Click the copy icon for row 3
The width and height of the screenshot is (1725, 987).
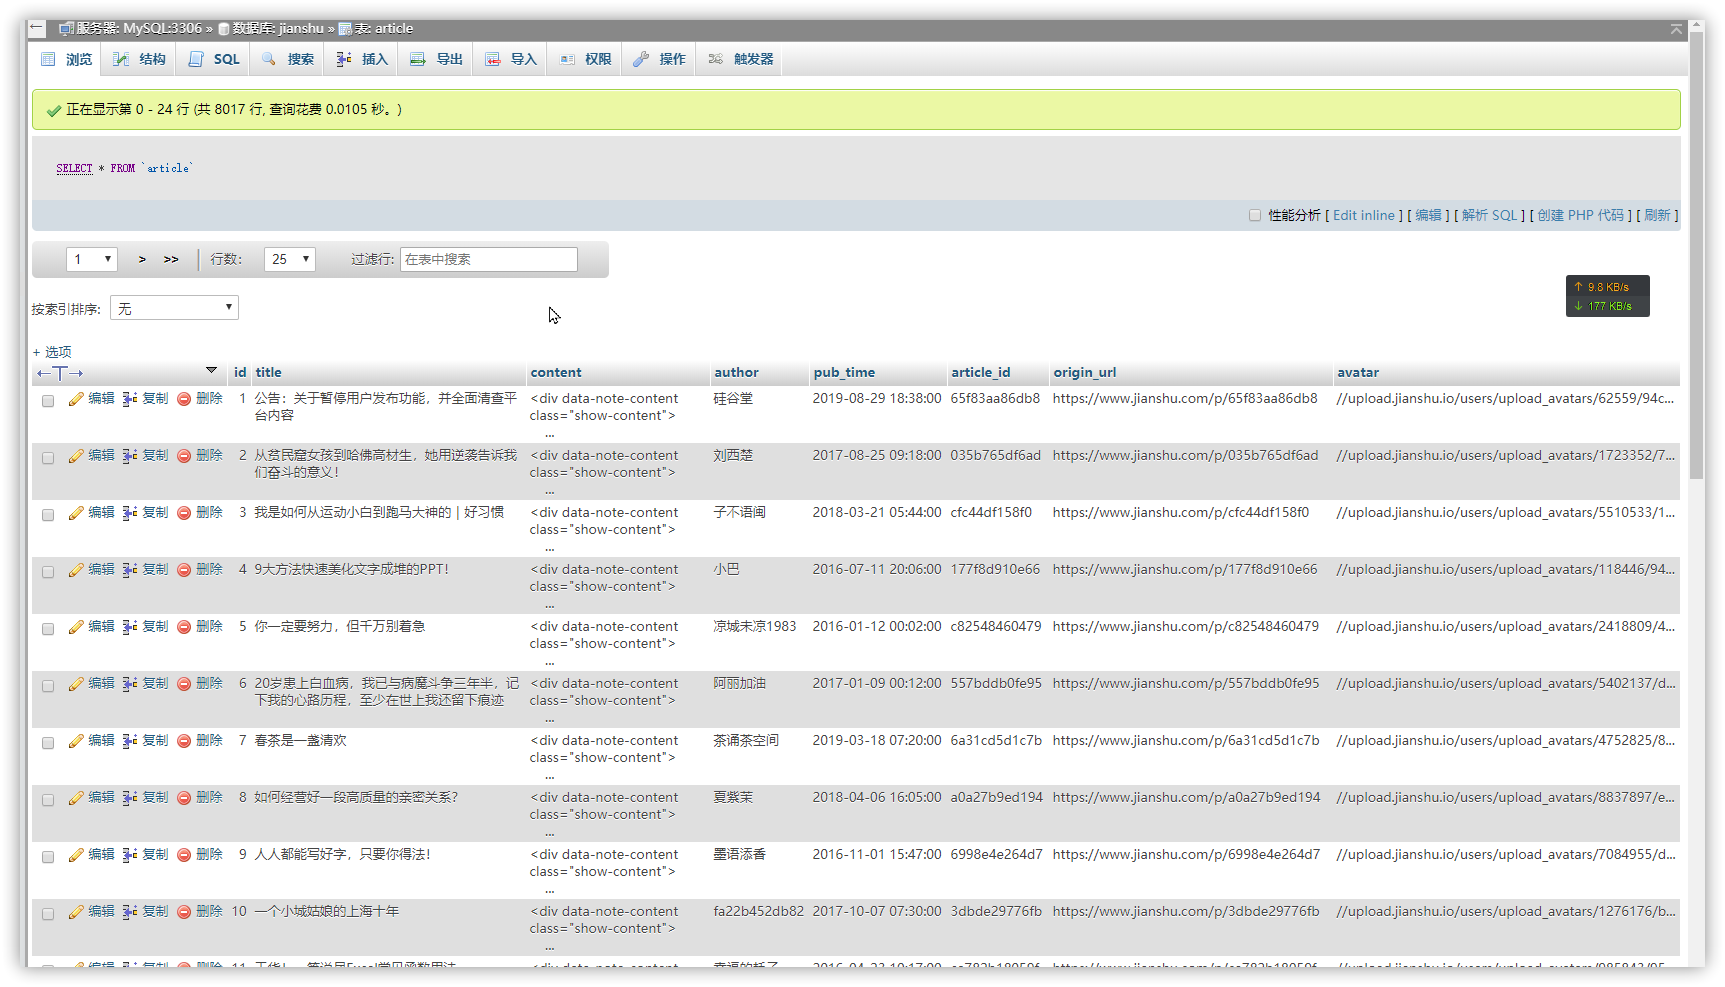point(130,513)
